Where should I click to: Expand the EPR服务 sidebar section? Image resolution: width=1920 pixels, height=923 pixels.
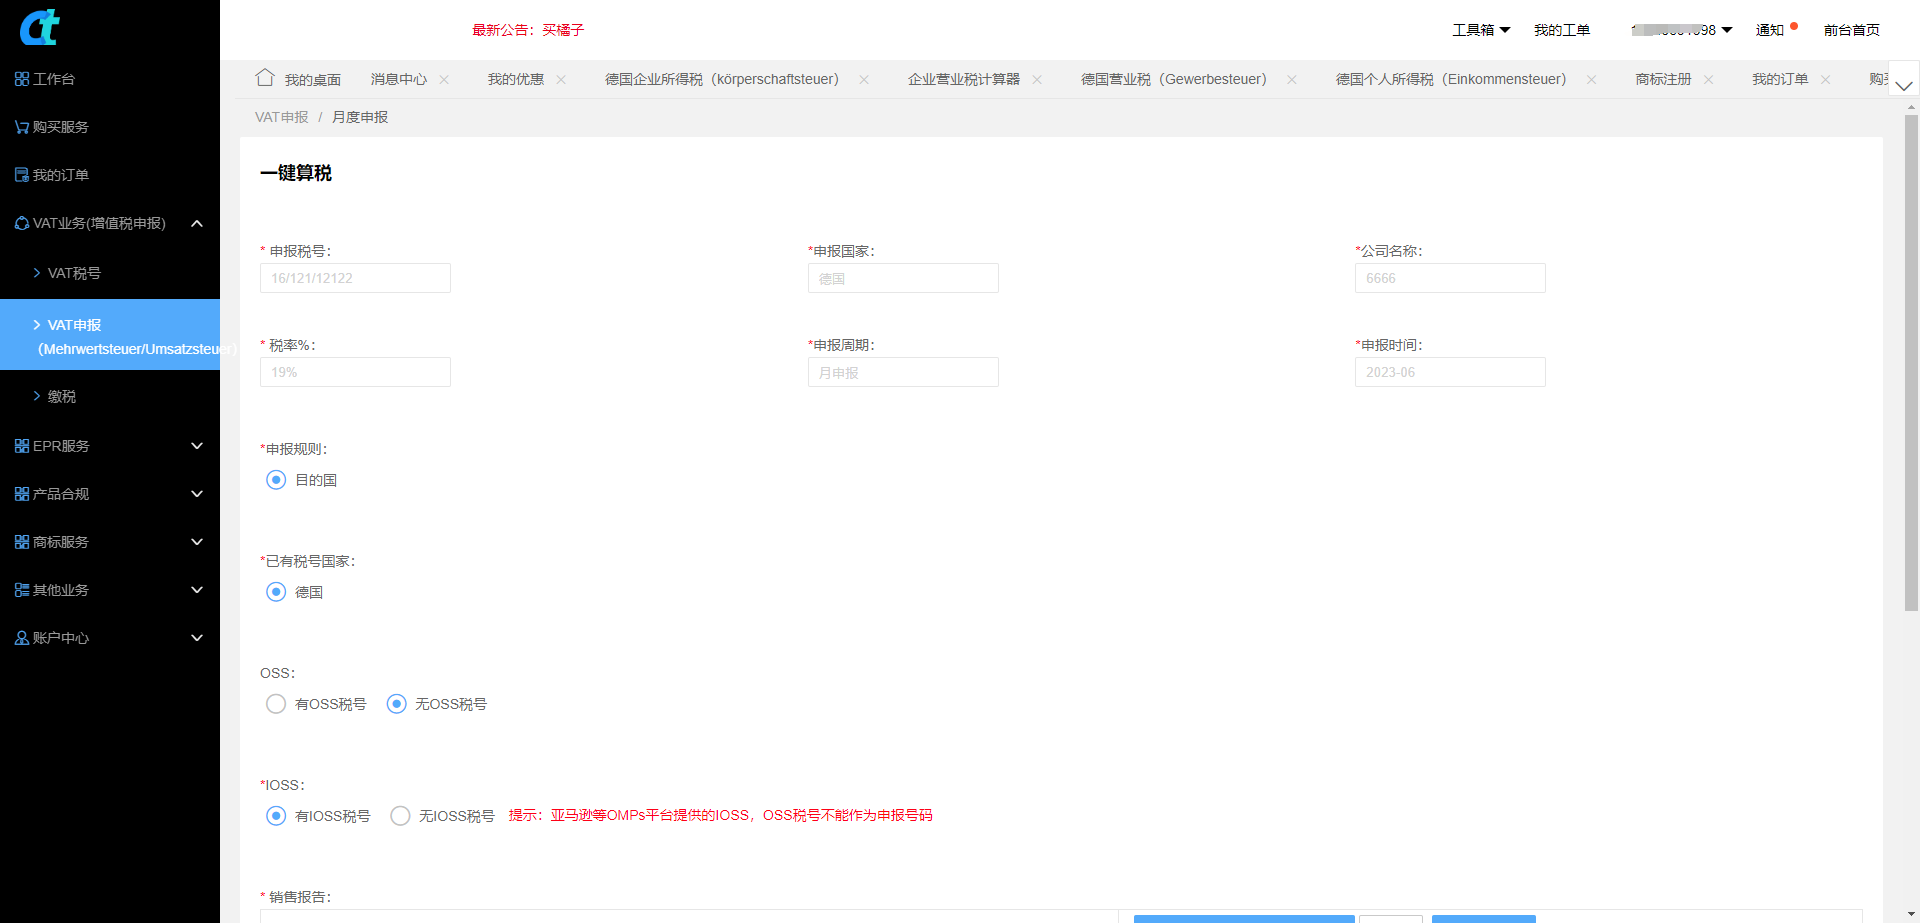click(x=110, y=446)
